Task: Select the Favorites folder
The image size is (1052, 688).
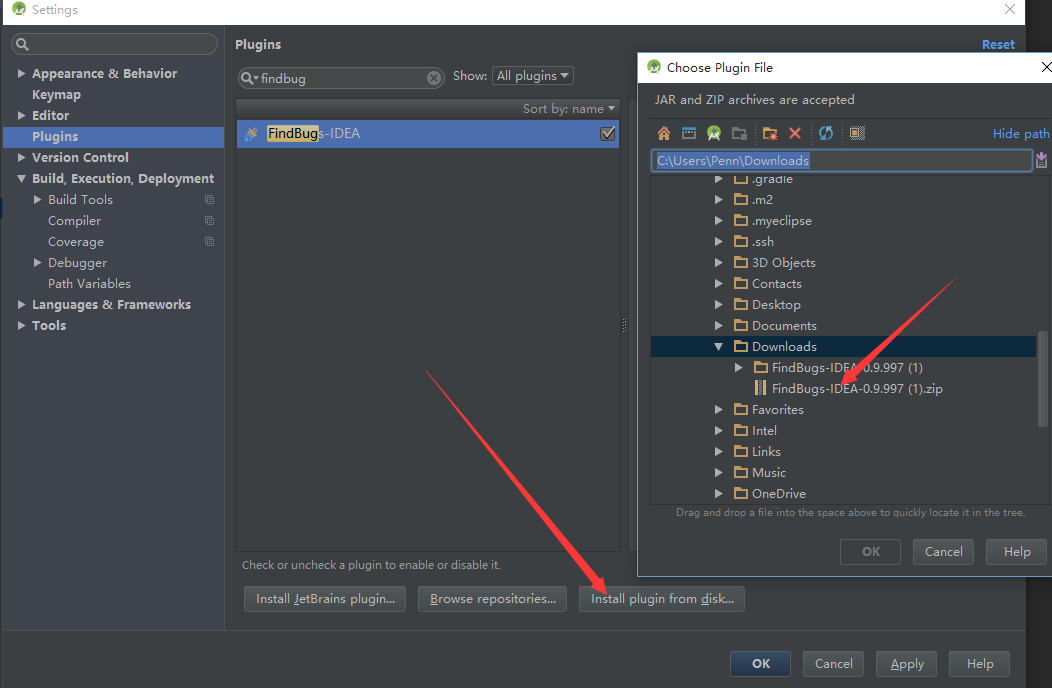Action: 778,409
